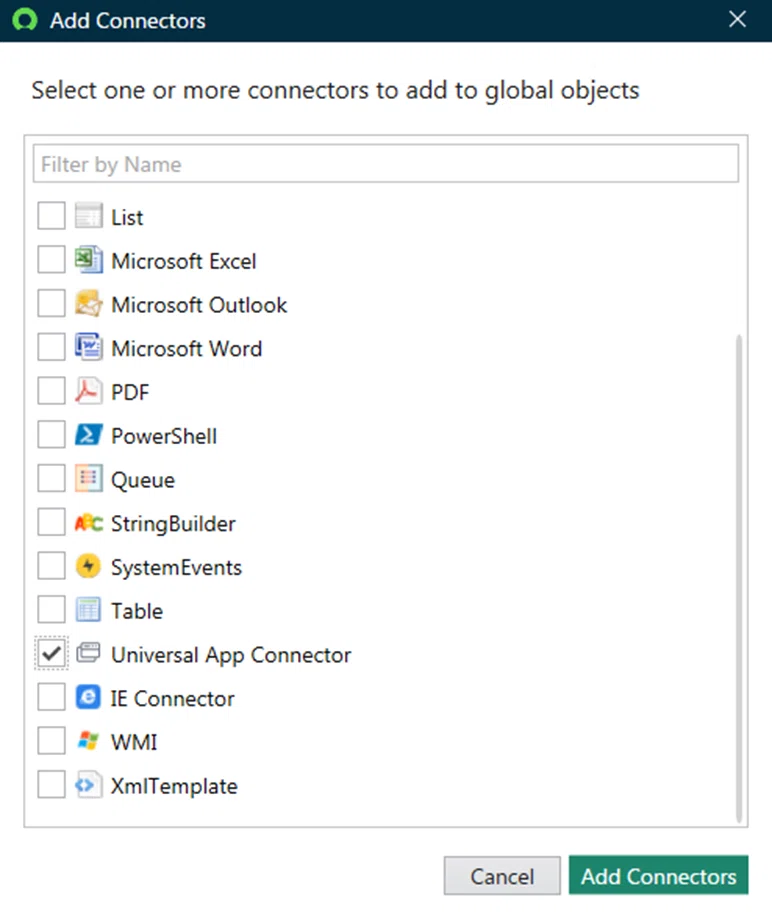Click the IE Connector browser icon
772x917 pixels.
click(89, 697)
